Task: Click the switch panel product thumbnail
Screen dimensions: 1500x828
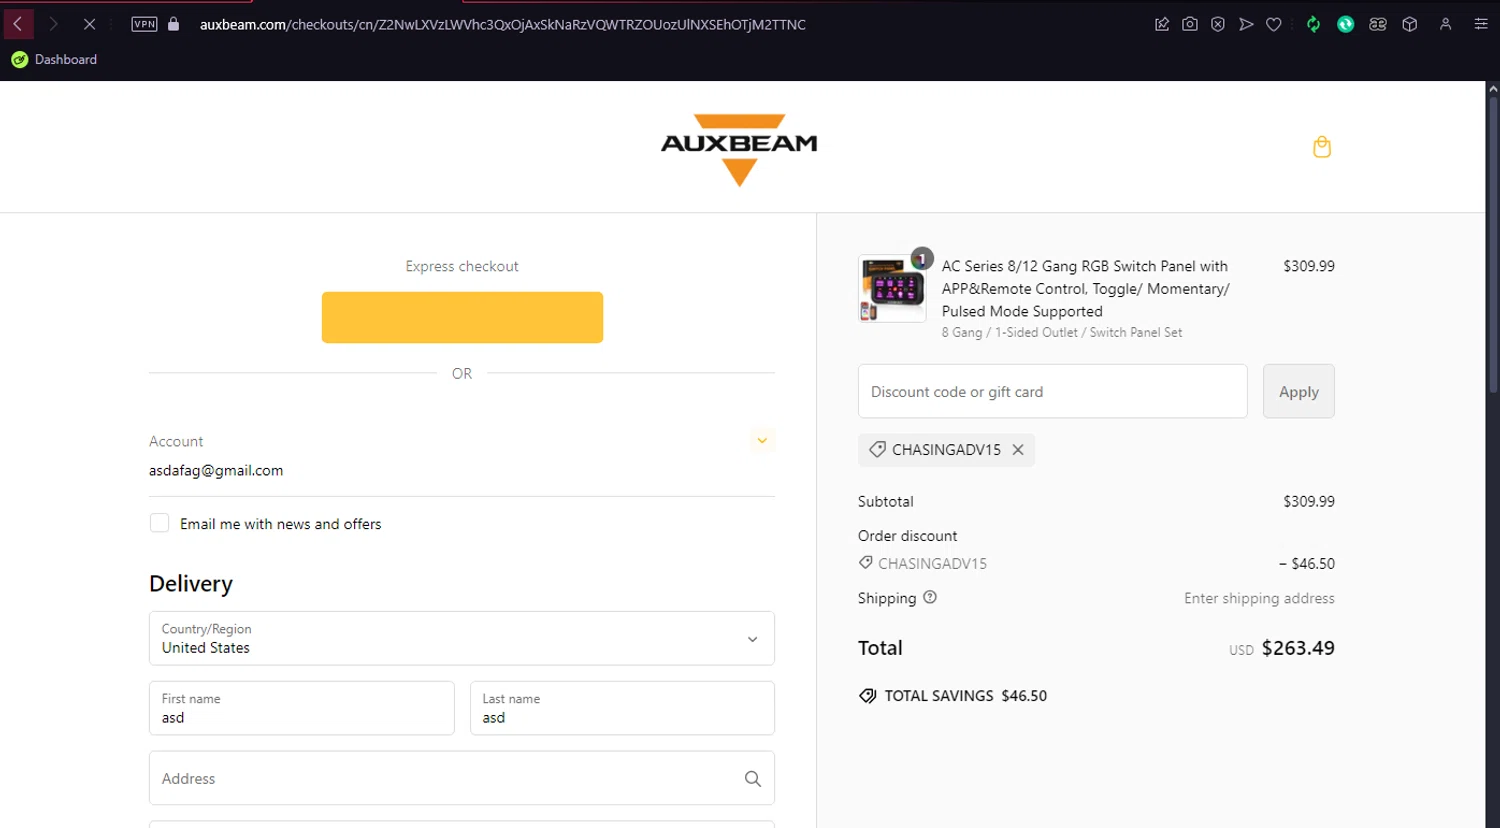Action: [x=892, y=288]
